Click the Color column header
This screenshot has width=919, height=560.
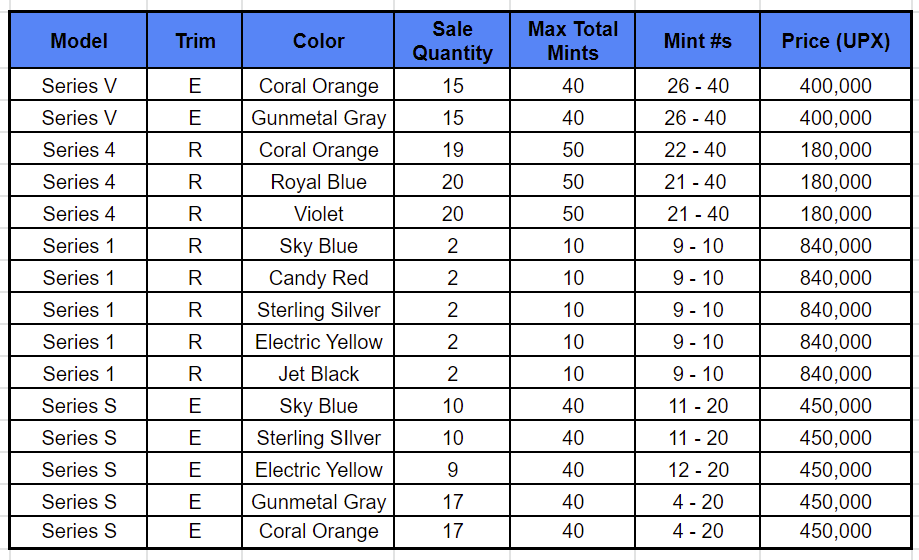coord(318,40)
